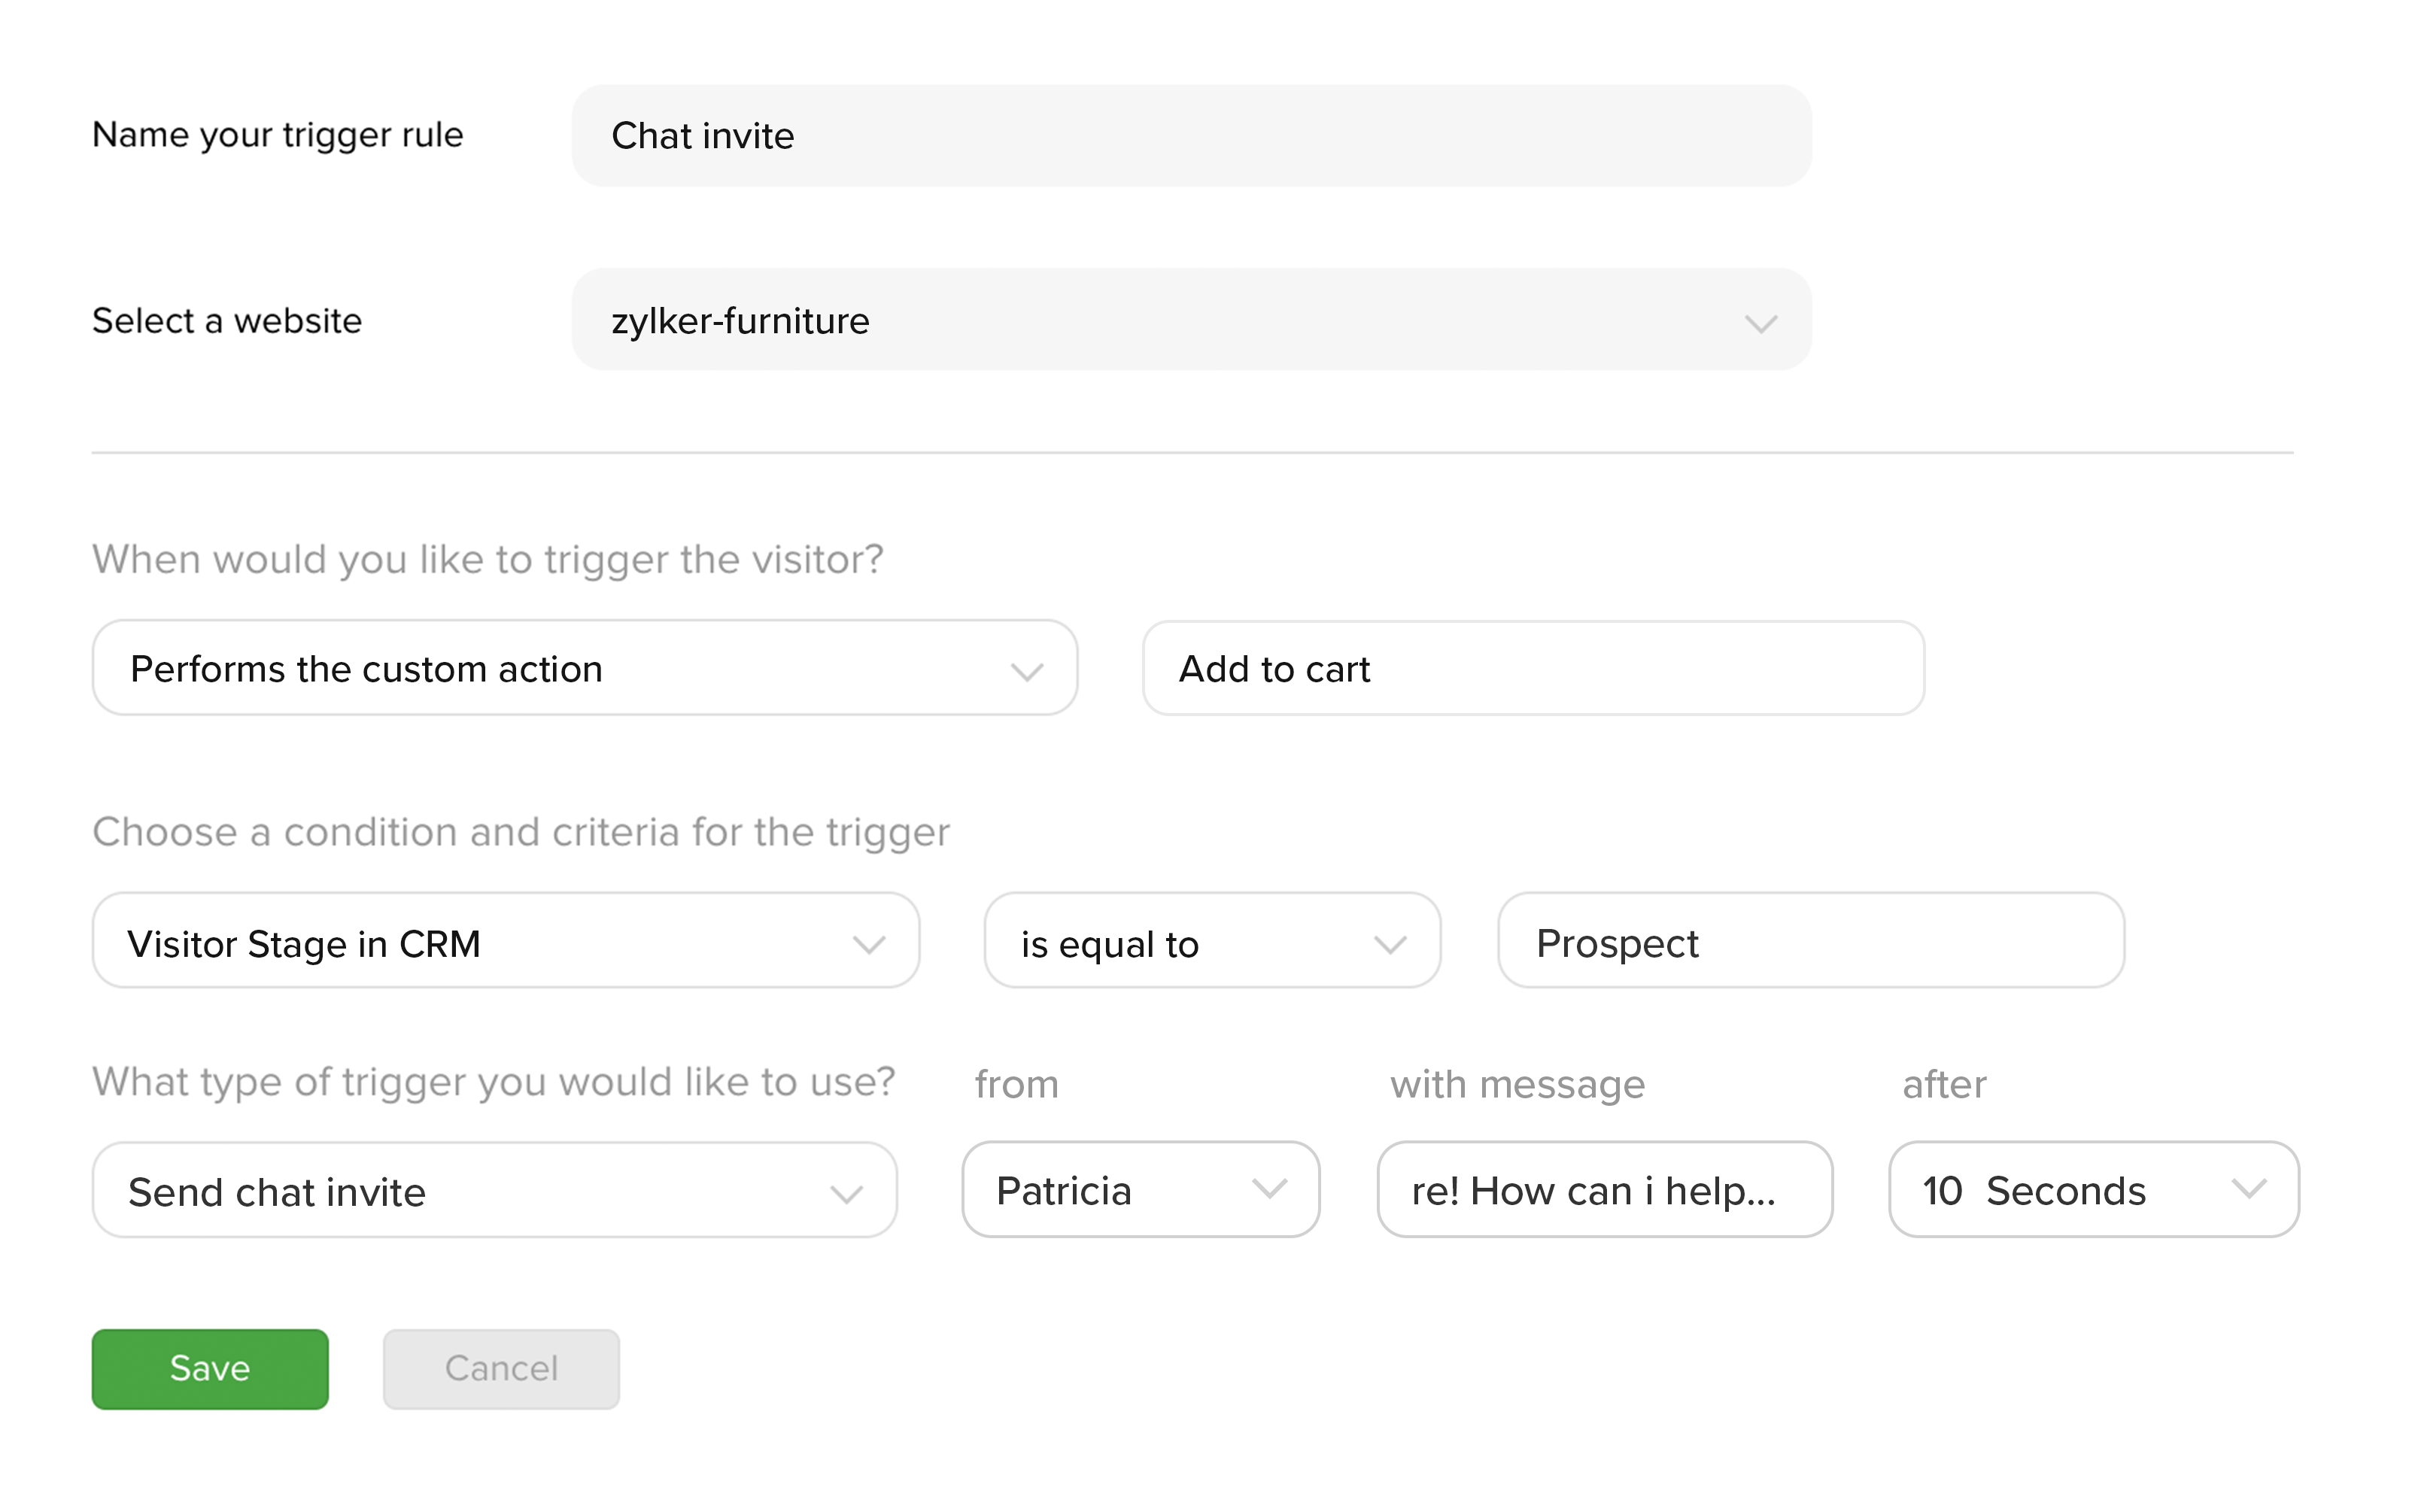This screenshot has height=1512, width=2409.
Task: Click the trigger rule name field
Action: pyautogui.click(x=1190, y=135)
